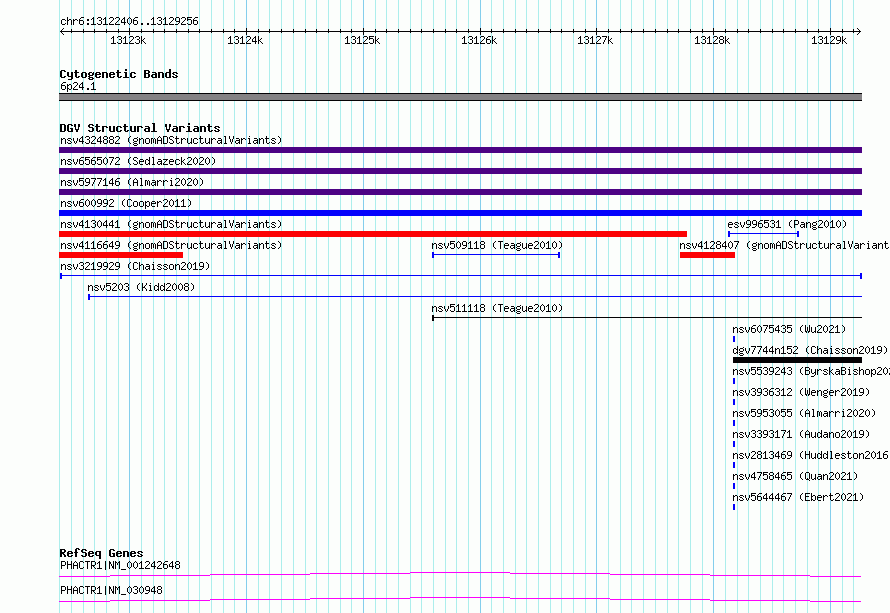Click the nsv5203 (Kidd2008) label
This screenshot has height=613, width=890.
[141, 287]
